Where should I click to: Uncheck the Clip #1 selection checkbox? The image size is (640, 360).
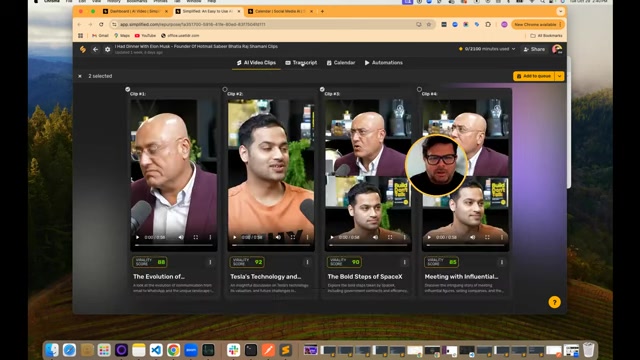tap(128, 89)
